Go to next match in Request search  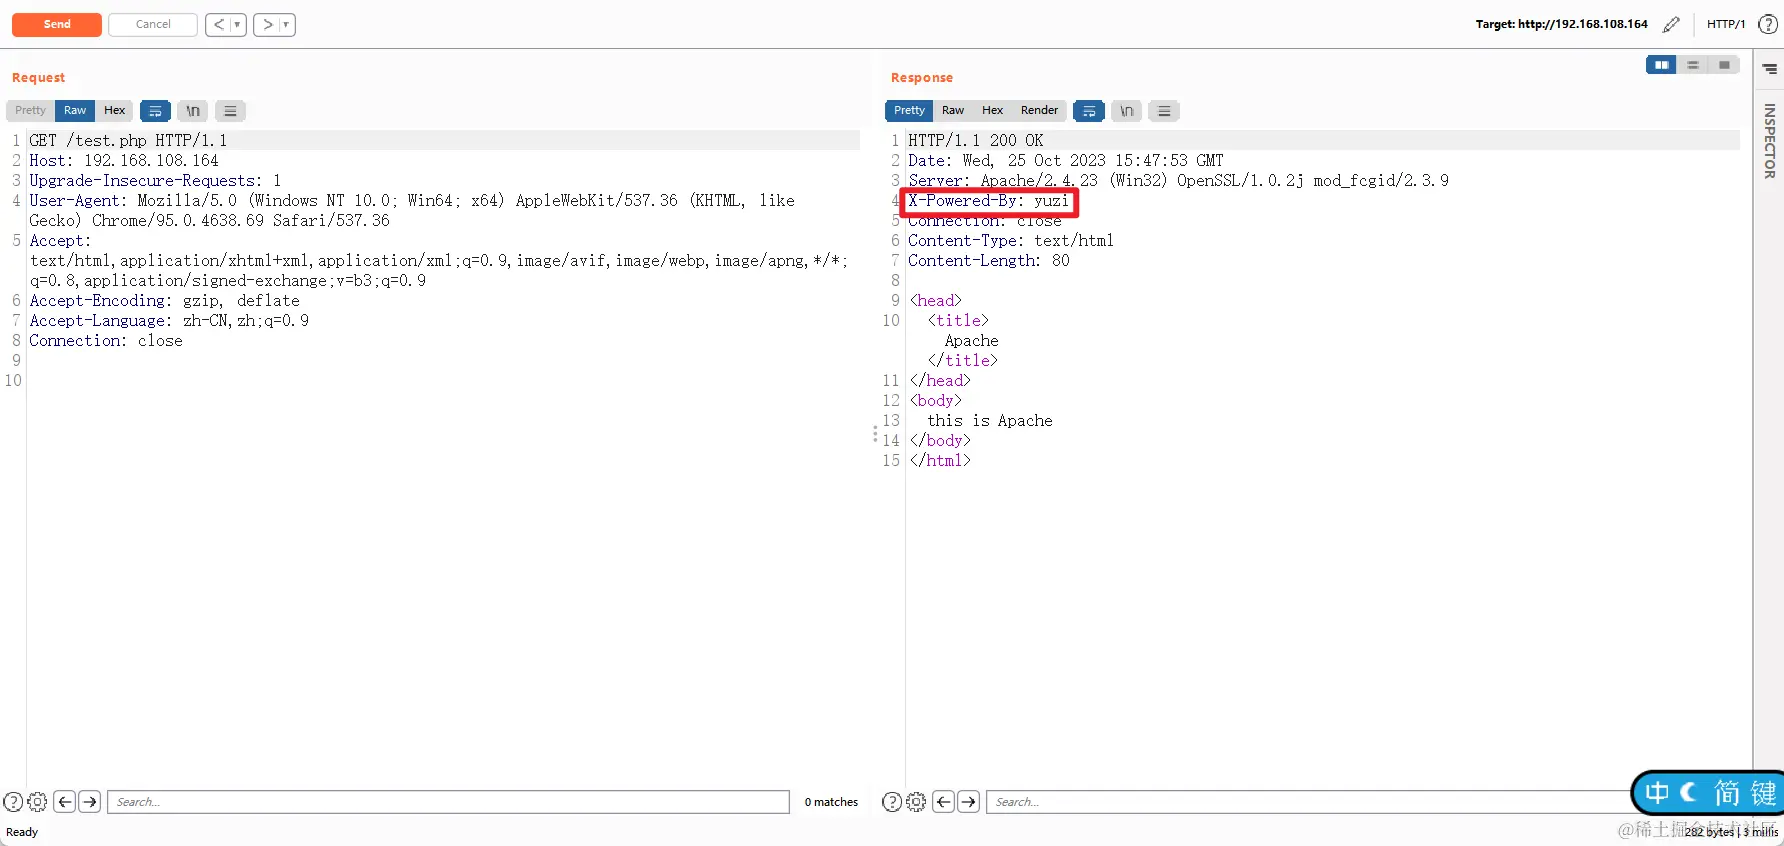[x=90, y=802]
